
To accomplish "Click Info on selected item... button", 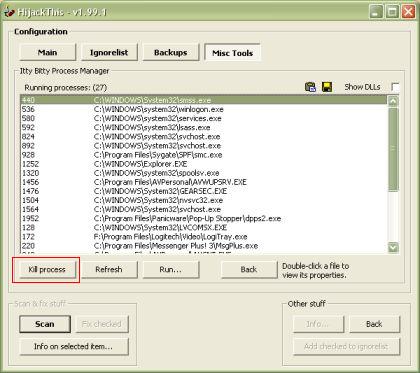I will (x=74, y=347).
